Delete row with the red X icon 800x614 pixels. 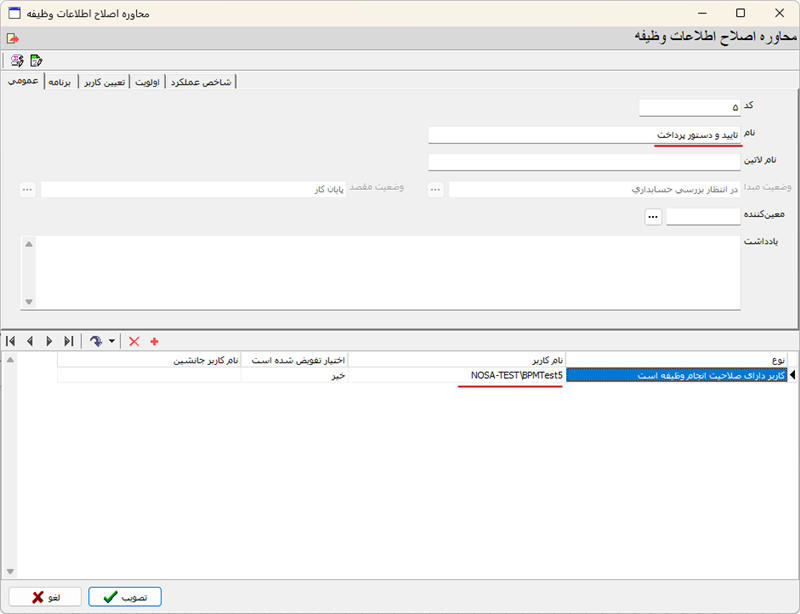134,341
